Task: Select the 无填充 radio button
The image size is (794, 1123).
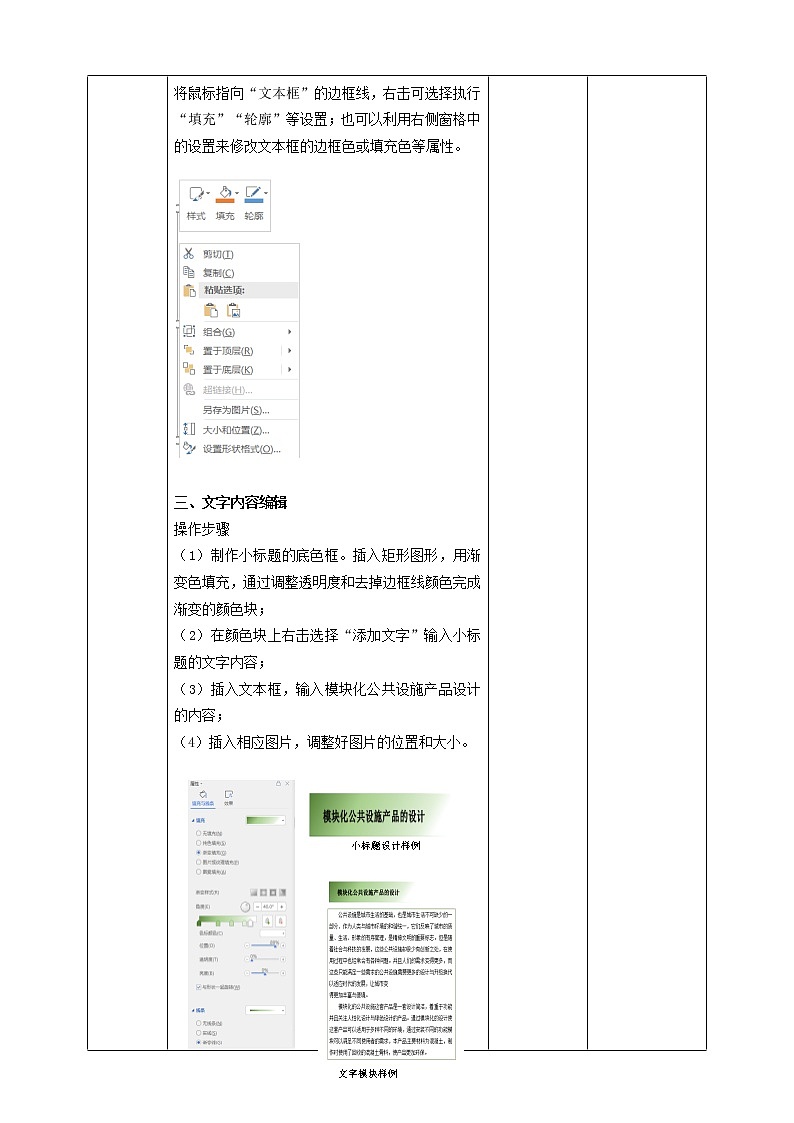Action: coord(198,834)
